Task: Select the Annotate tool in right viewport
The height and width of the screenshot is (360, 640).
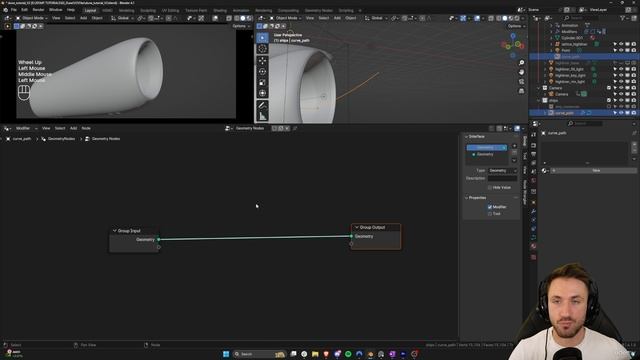Action: click(x=262, y=106)
